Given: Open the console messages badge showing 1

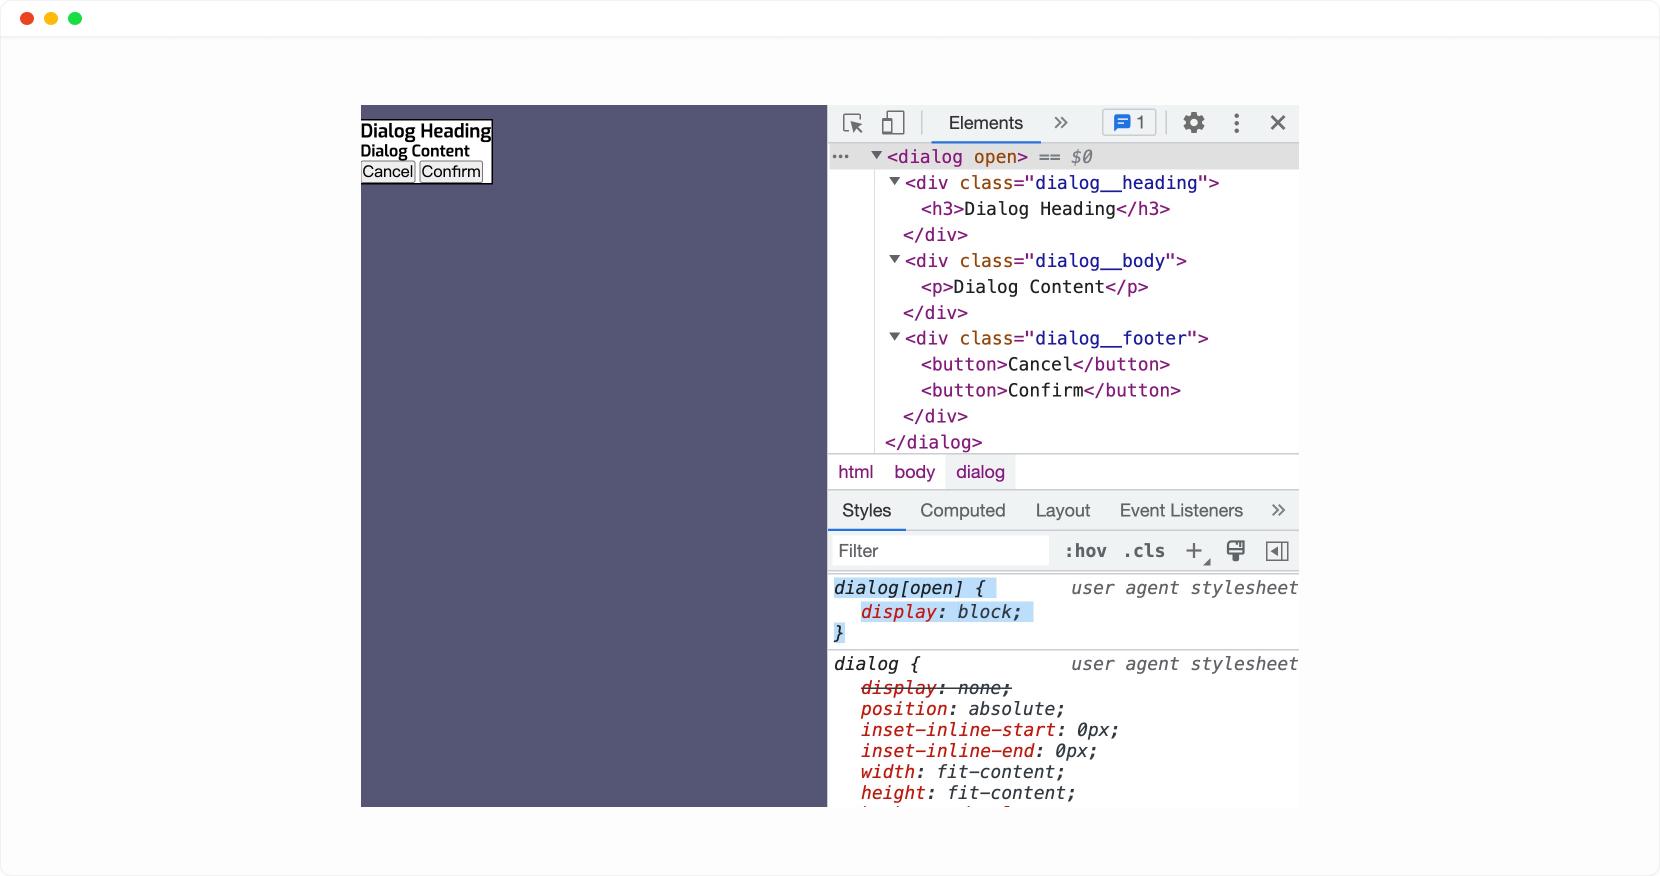Looking at the screenshot, I should coord(1129,122).
